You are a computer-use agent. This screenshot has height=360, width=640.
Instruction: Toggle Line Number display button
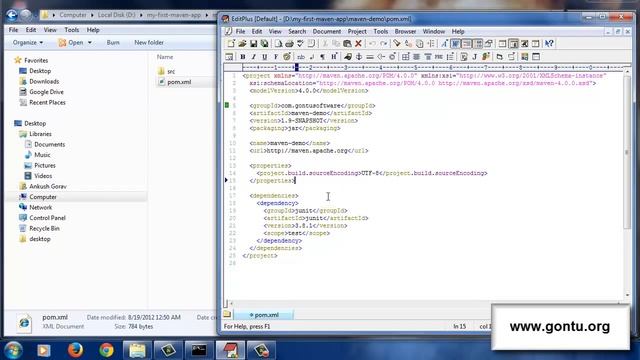tap(467, 44)
